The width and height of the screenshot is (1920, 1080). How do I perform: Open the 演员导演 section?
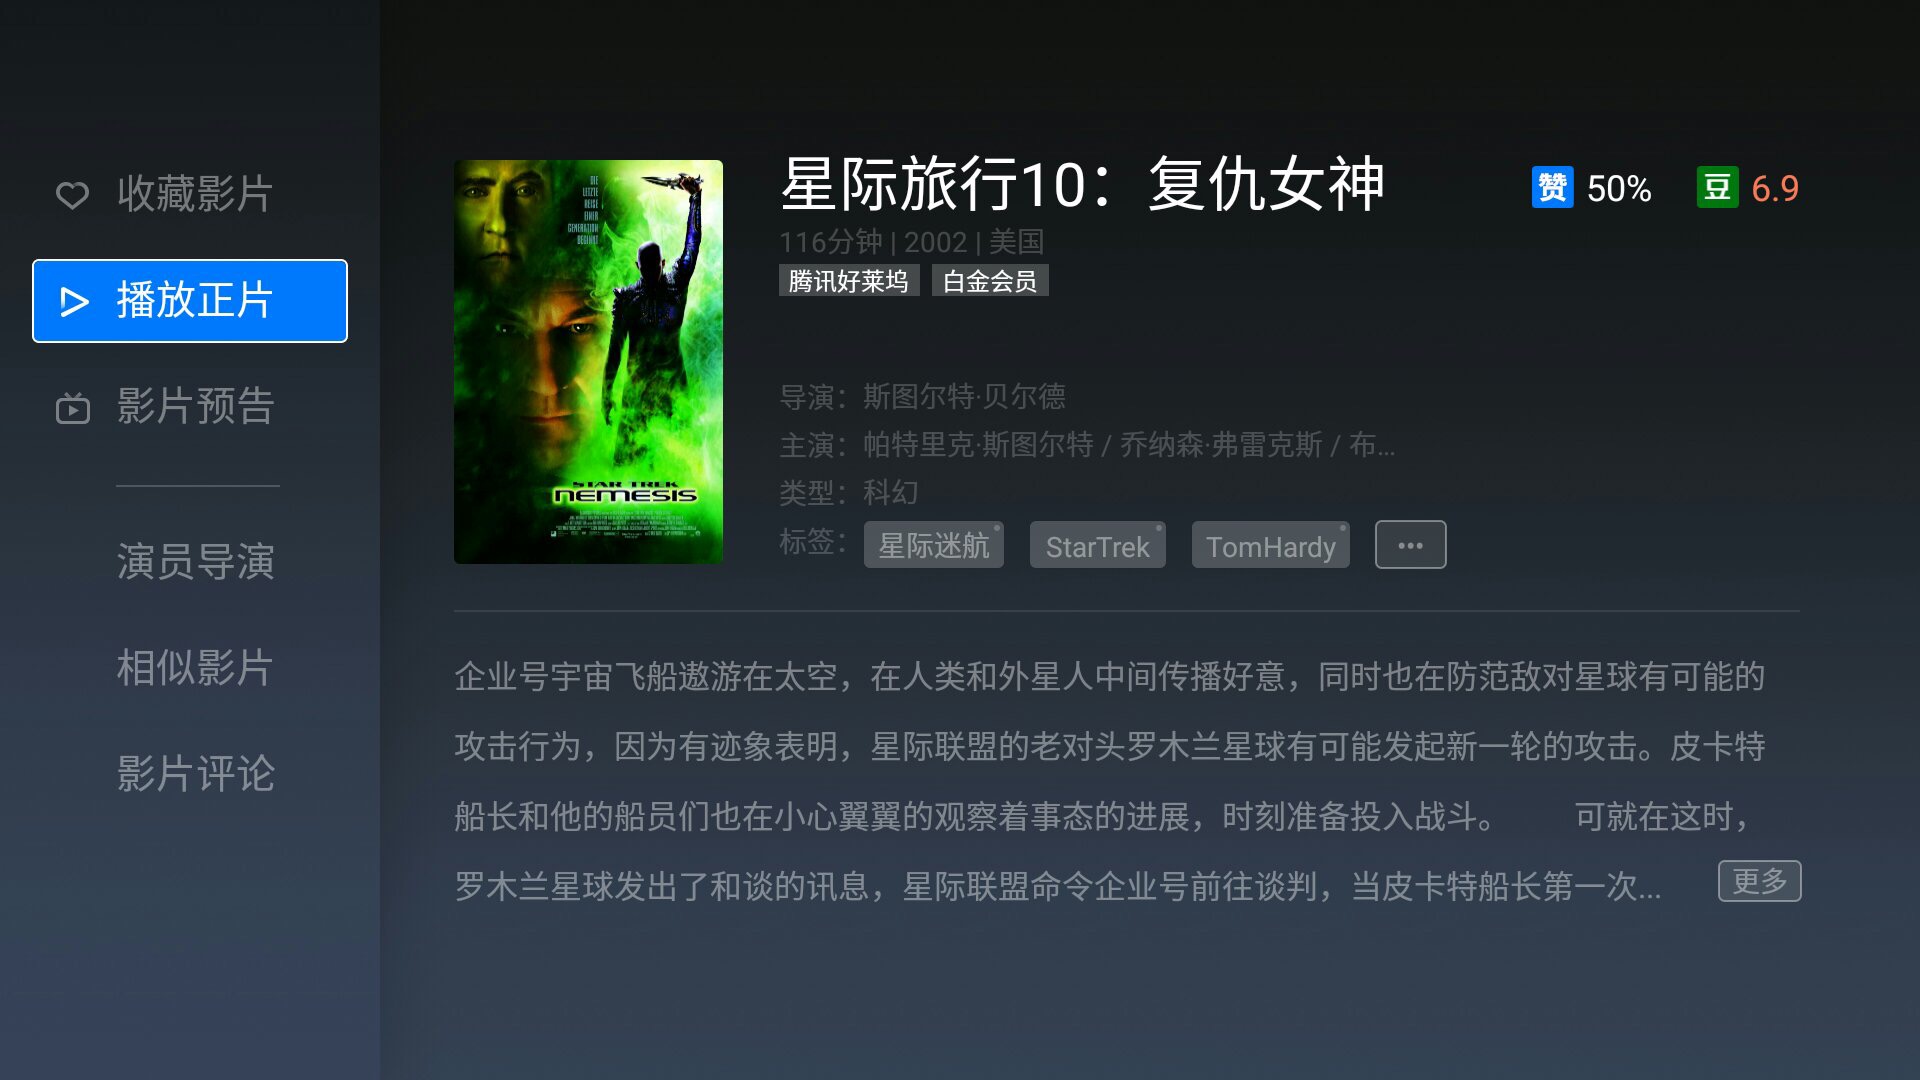point(195,561)
